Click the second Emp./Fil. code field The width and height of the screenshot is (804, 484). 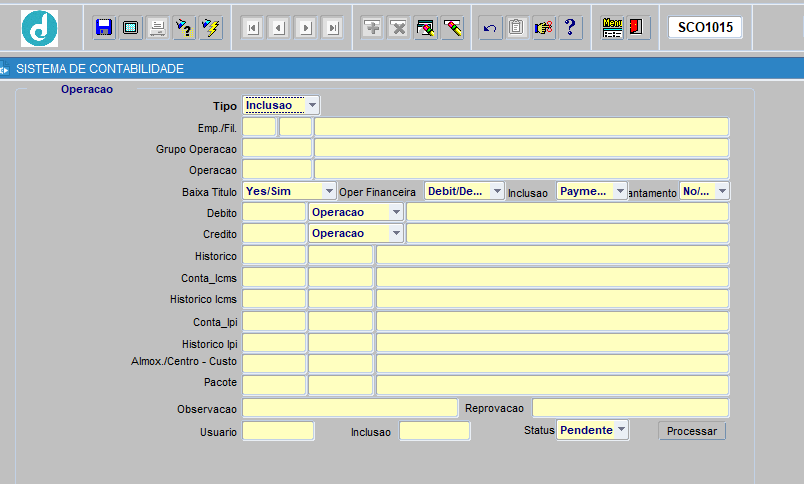295,127
